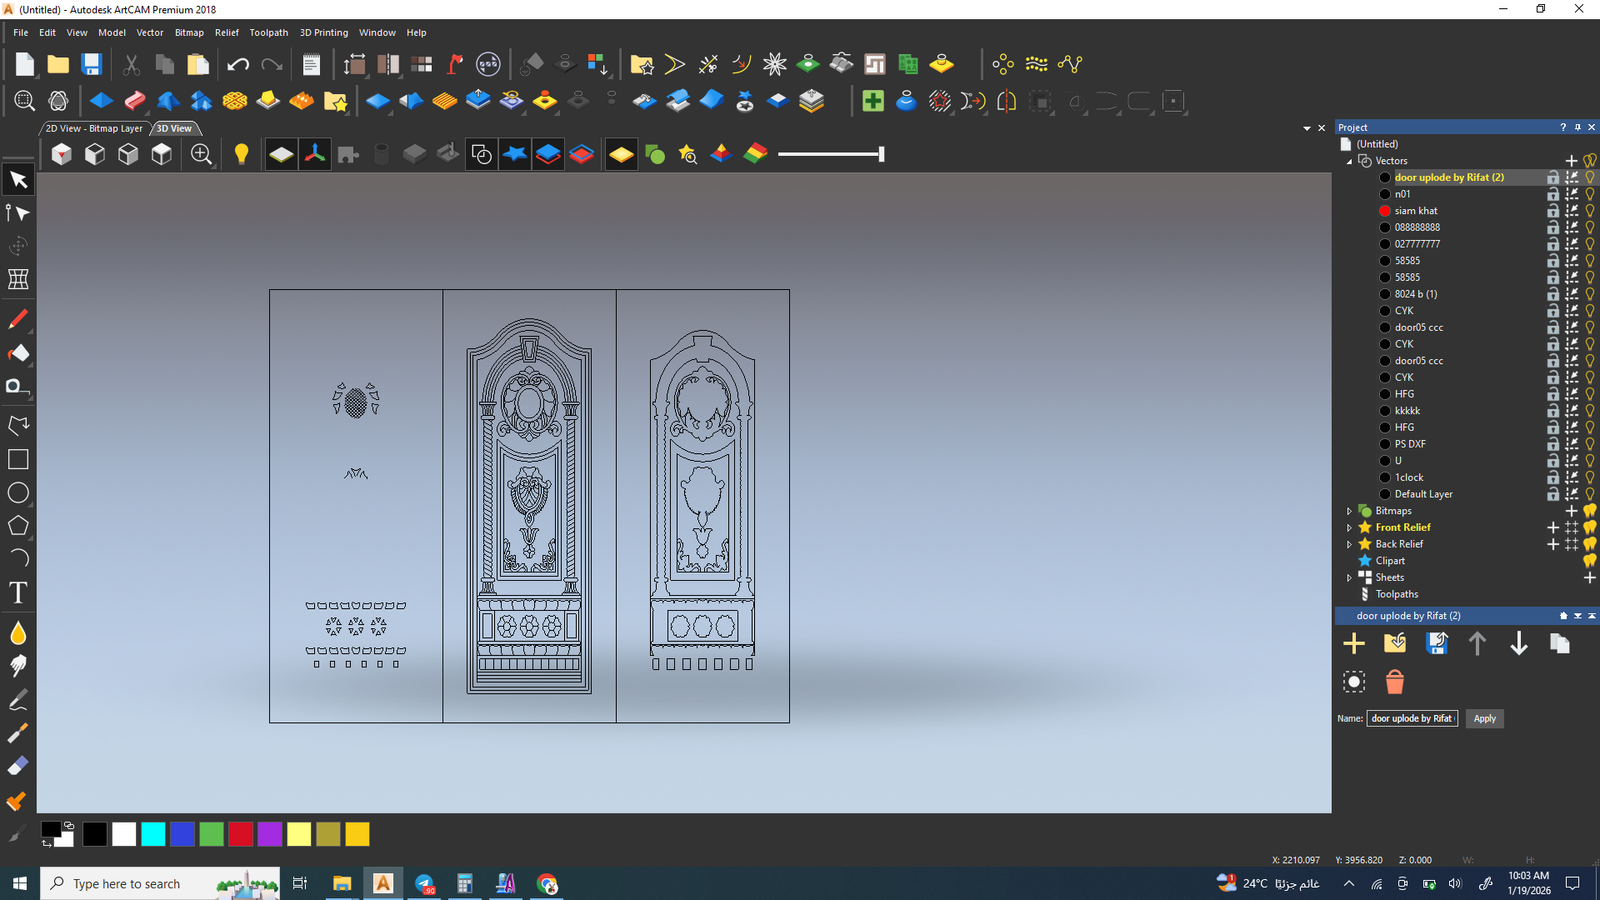Toggle visibility bulb for Default Layer

1590,494
